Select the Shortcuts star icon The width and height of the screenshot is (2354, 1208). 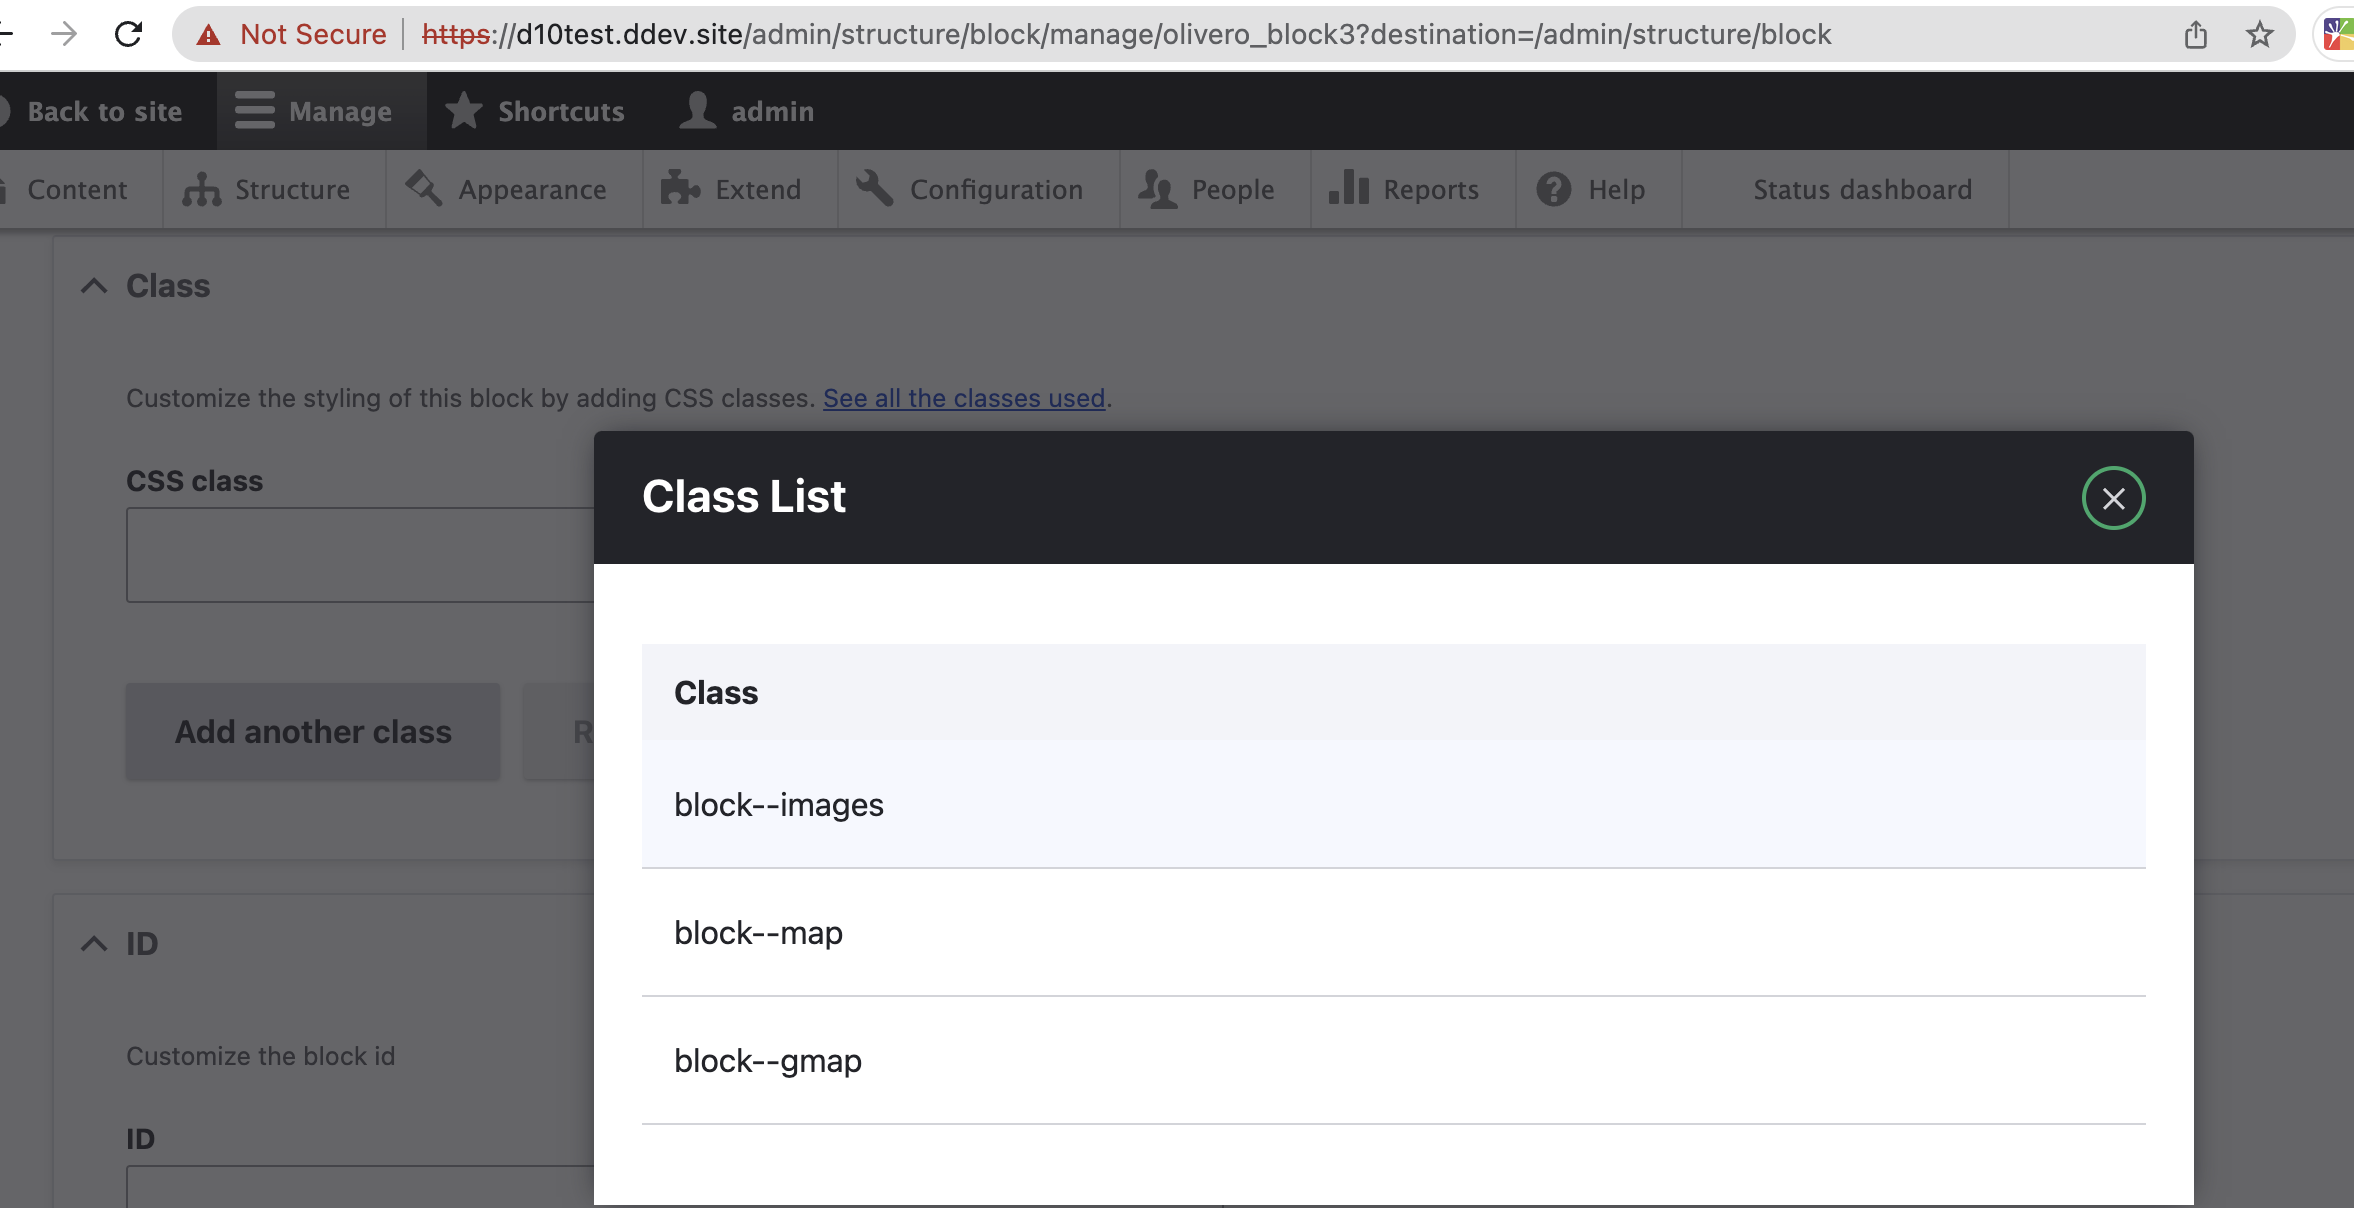463,111
